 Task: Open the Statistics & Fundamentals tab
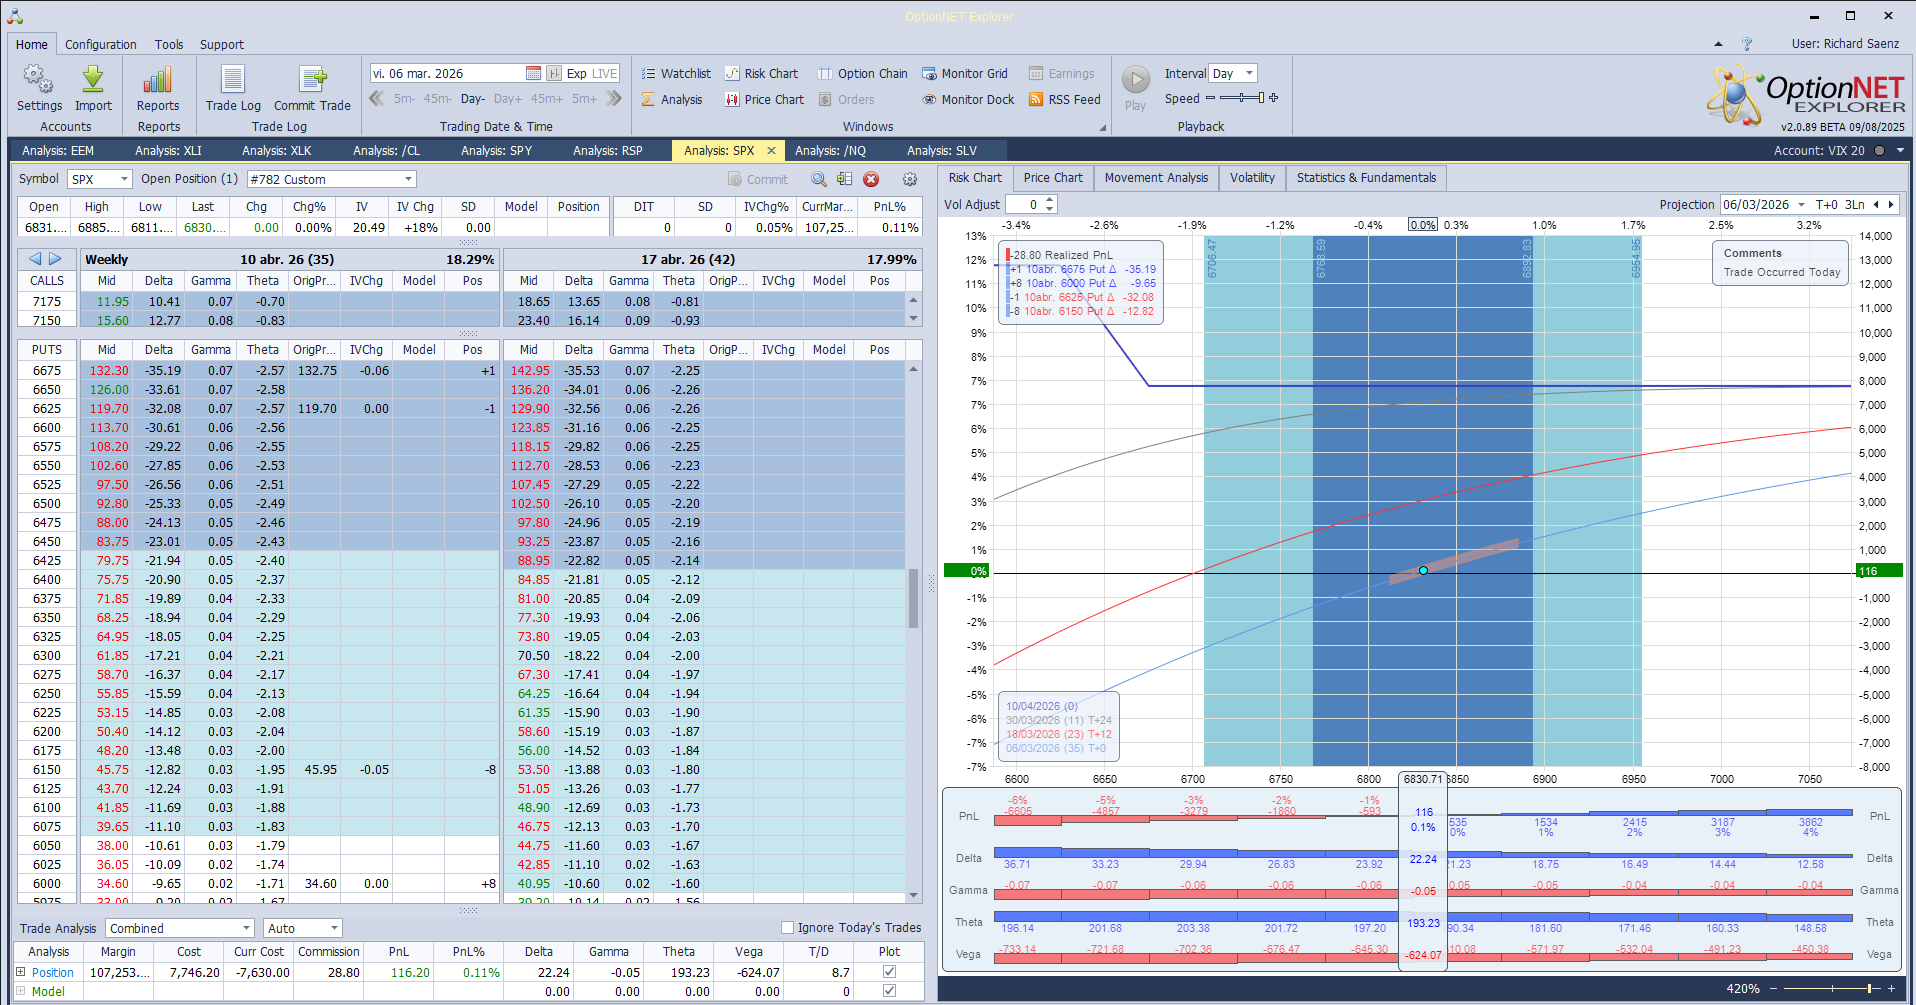(1366, 178)
